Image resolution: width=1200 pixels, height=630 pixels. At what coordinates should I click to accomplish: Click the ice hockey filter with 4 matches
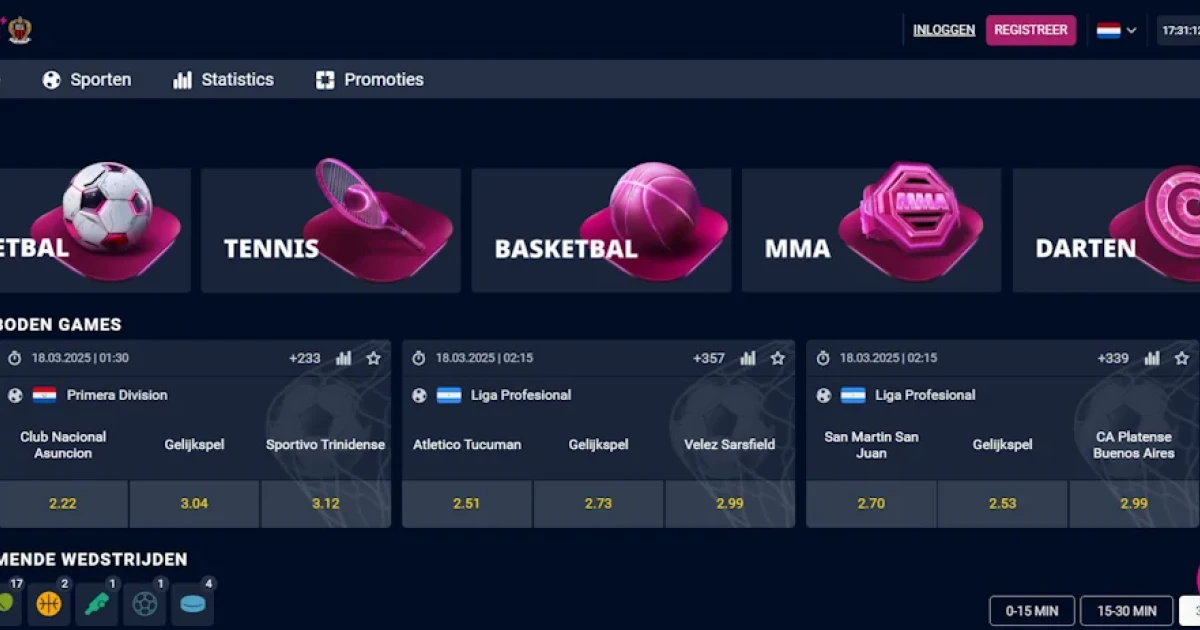(x=193, y=603)
